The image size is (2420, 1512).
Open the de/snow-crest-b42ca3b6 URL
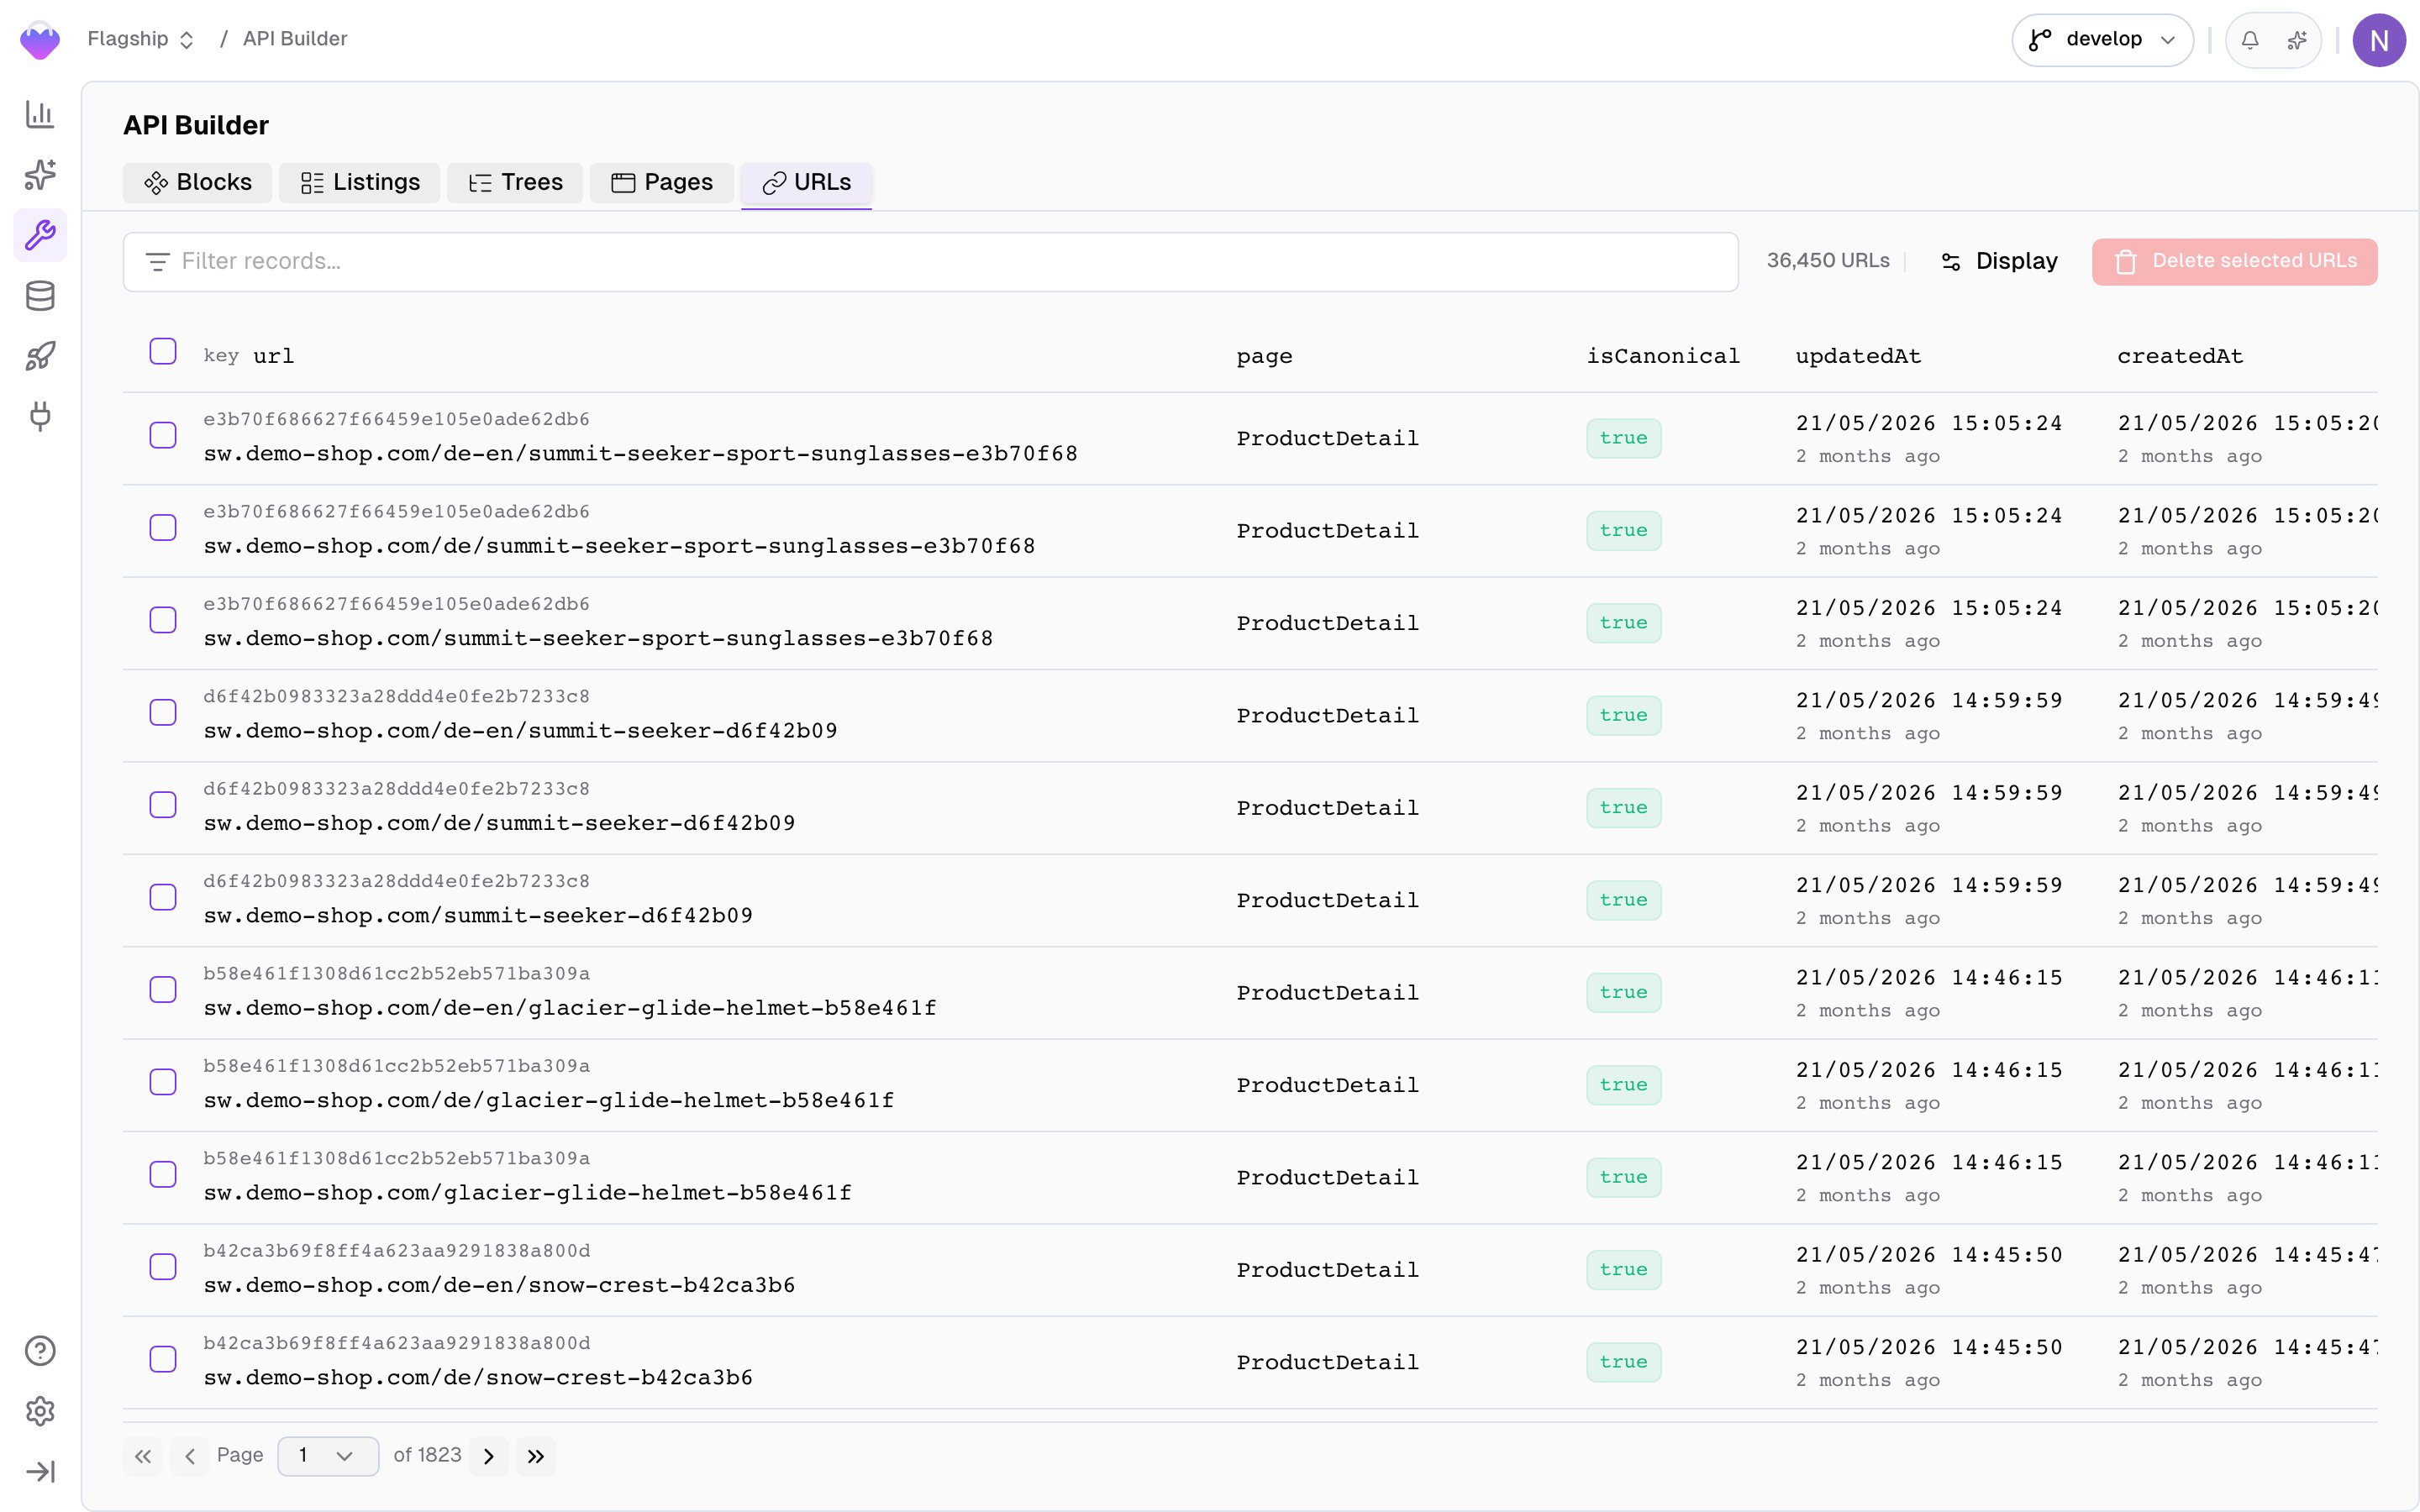478,1378
